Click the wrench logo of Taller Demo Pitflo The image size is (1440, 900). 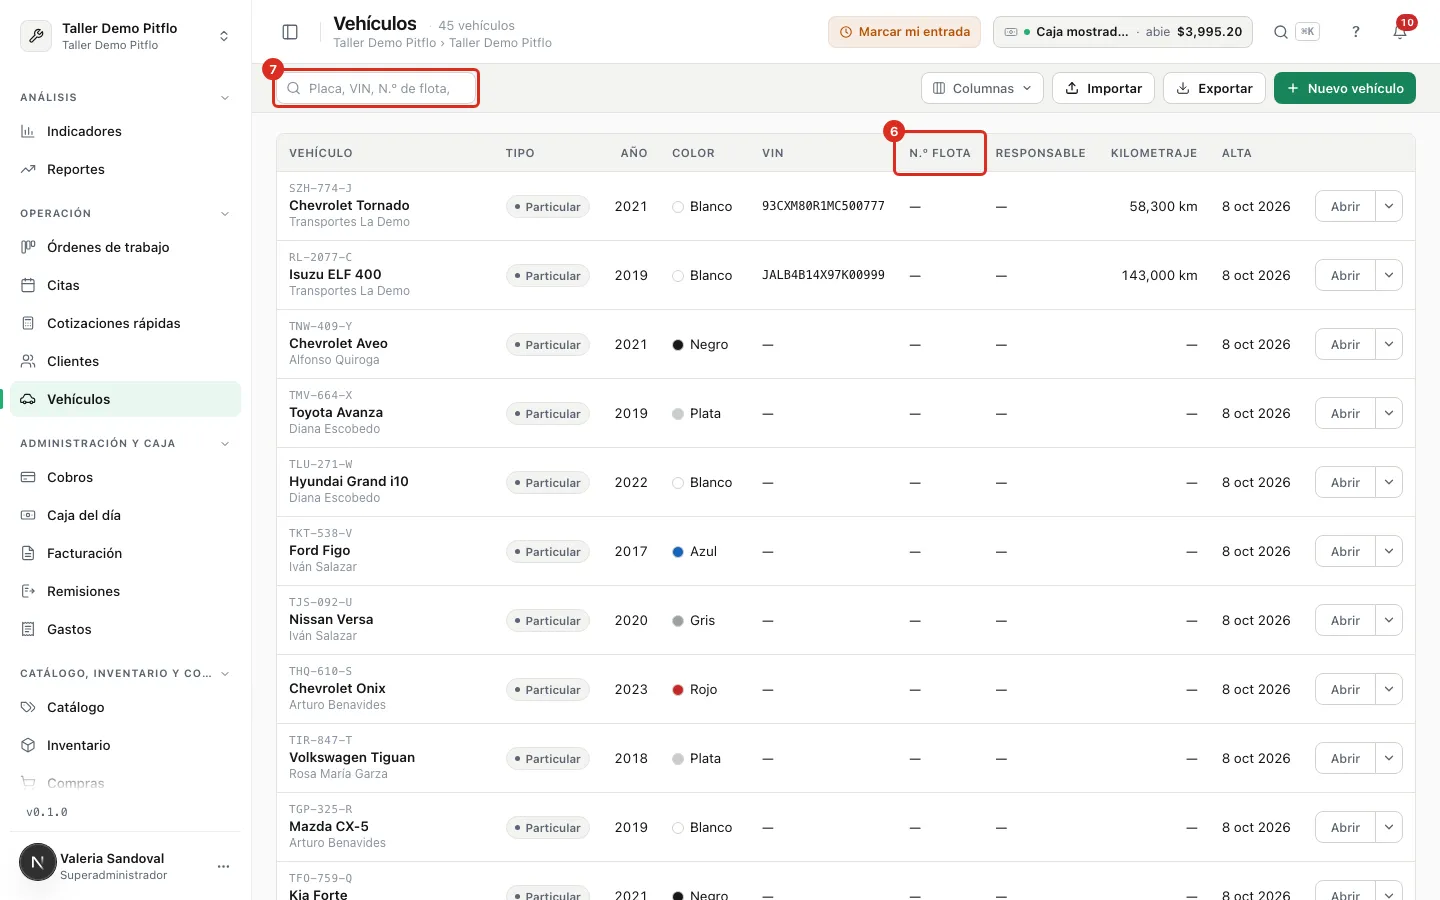click(x=36, y=36)
